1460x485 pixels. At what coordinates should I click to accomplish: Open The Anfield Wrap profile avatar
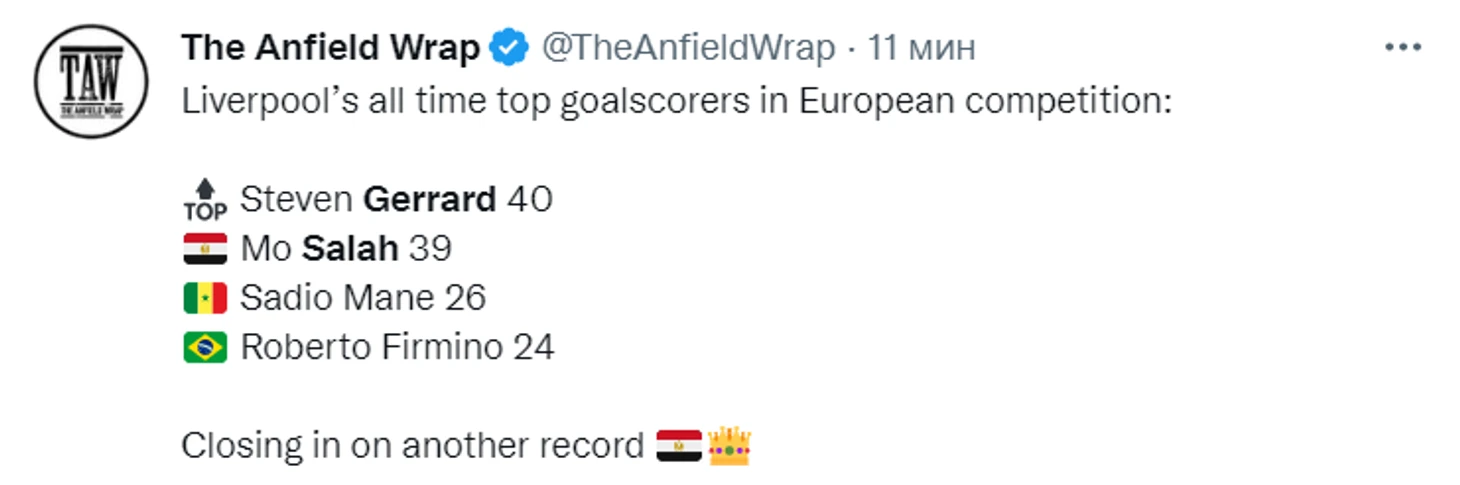pyautogui.click(x=91, y=81)
